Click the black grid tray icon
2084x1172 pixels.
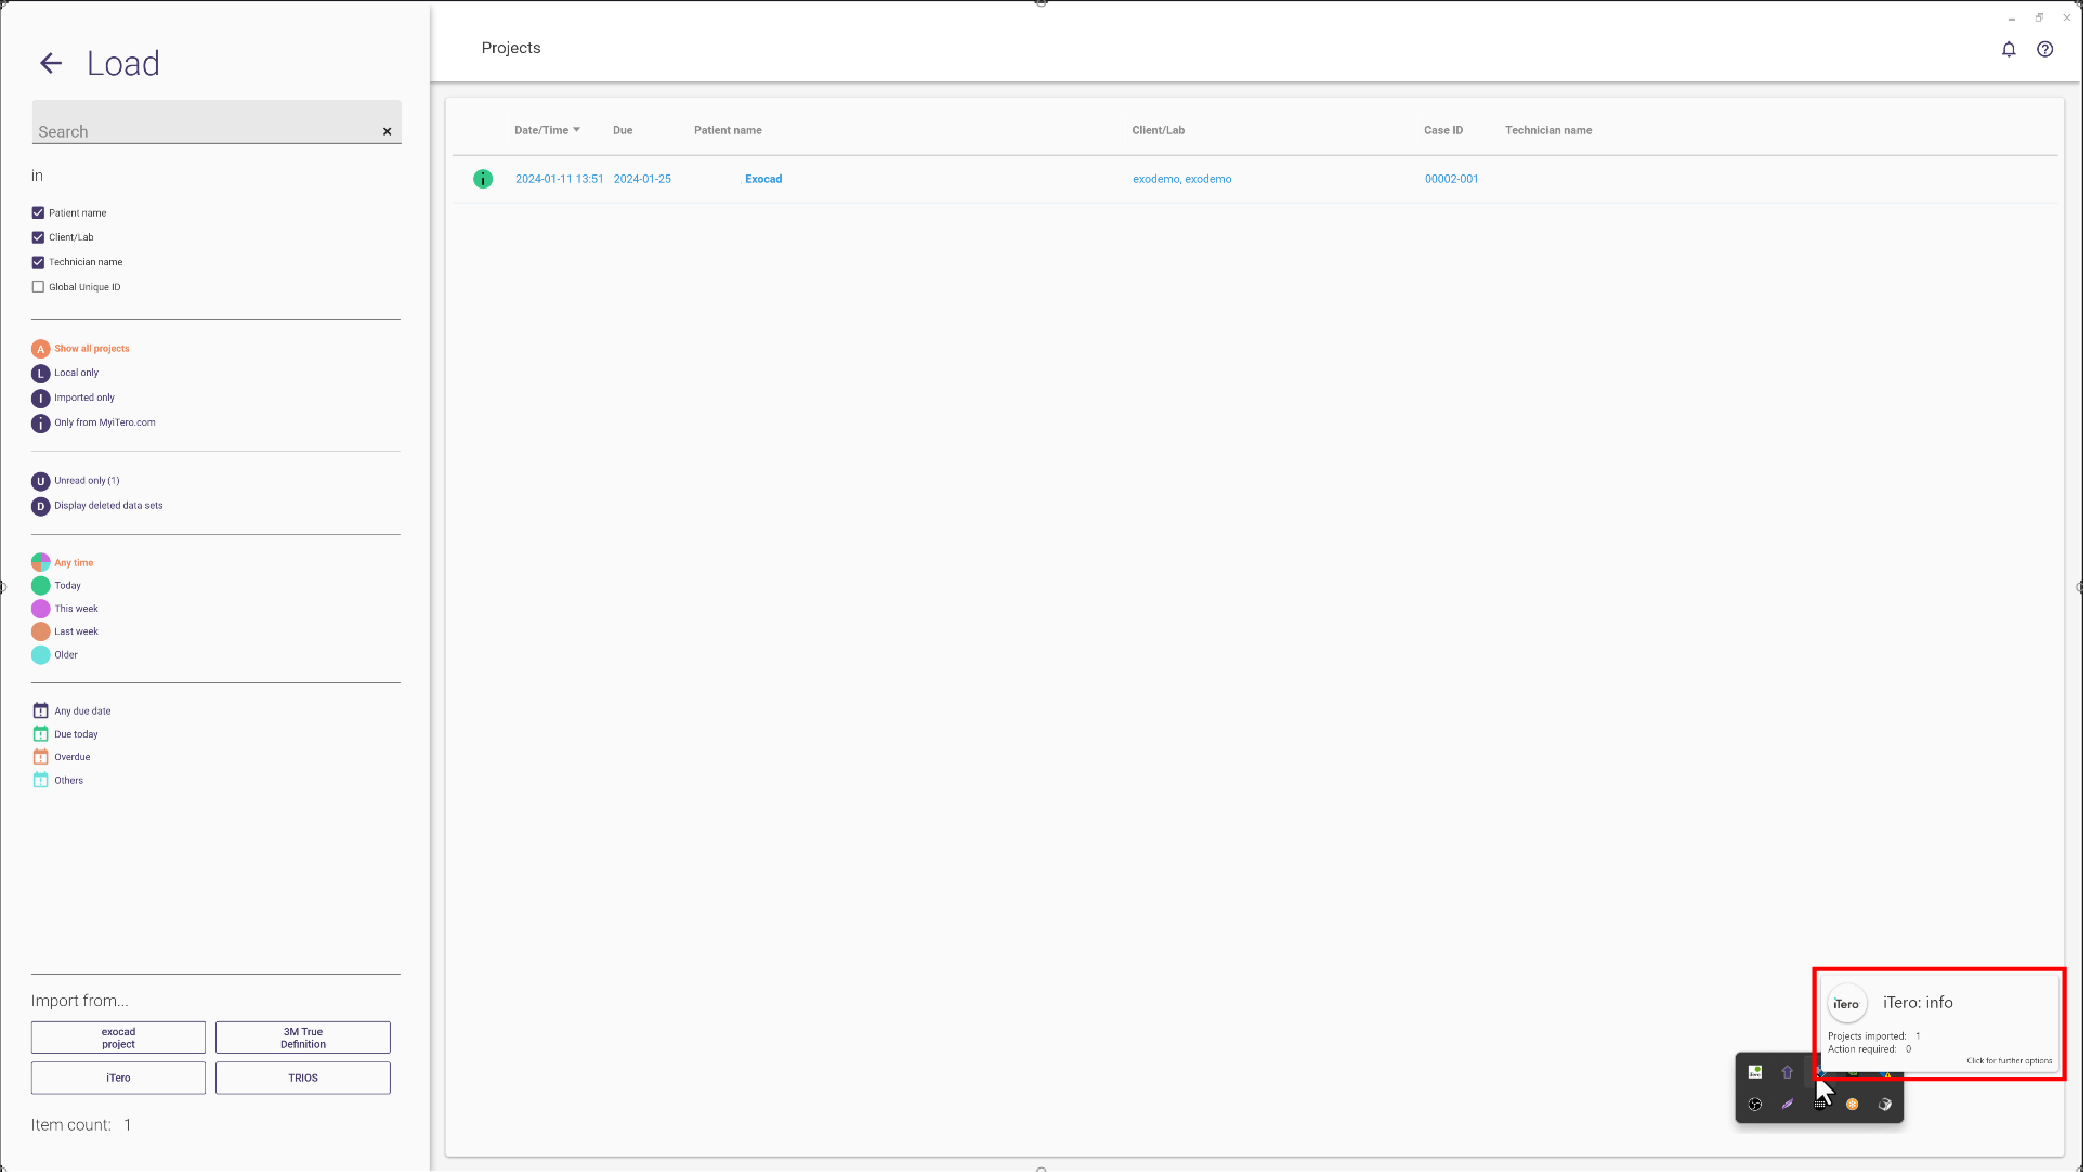[x=1820, y=1104]
